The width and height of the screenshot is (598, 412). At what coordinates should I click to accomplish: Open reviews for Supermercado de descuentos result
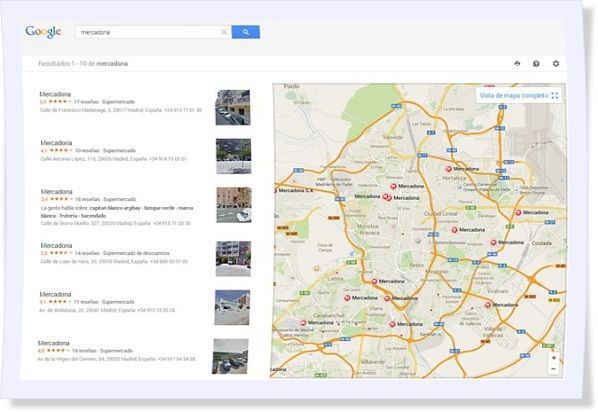tap(87, 253)
